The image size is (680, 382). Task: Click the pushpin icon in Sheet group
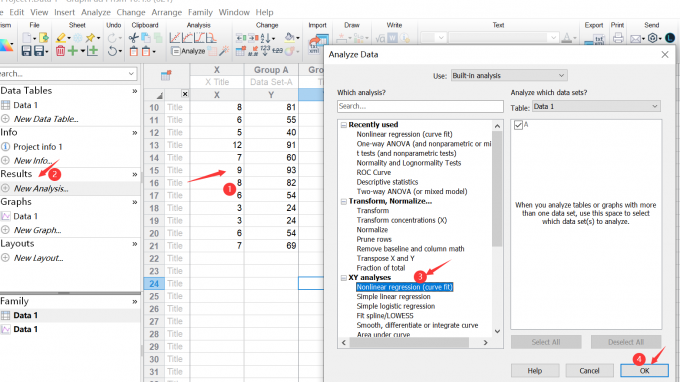90,38
